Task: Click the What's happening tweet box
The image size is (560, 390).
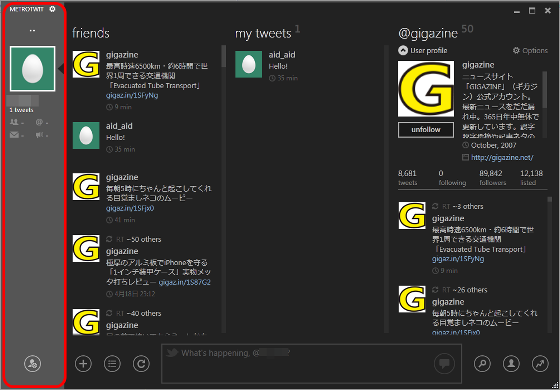Action: tap(311, 364)
